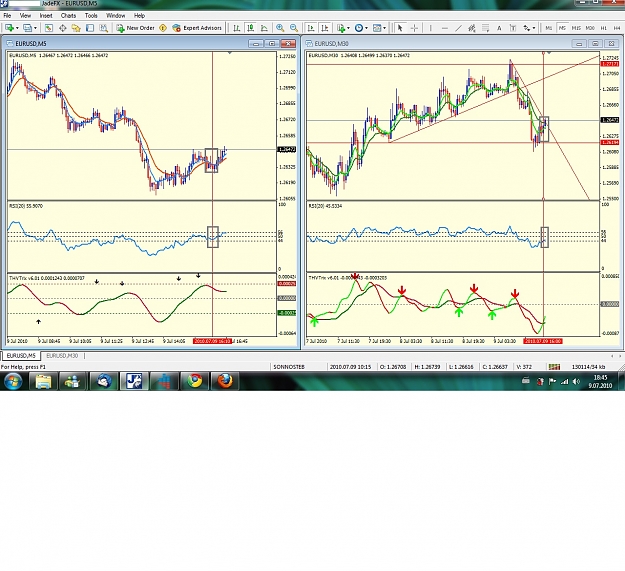625x571 pixels.
Task: Select the Trendline drawing tool
Action: 458,28
